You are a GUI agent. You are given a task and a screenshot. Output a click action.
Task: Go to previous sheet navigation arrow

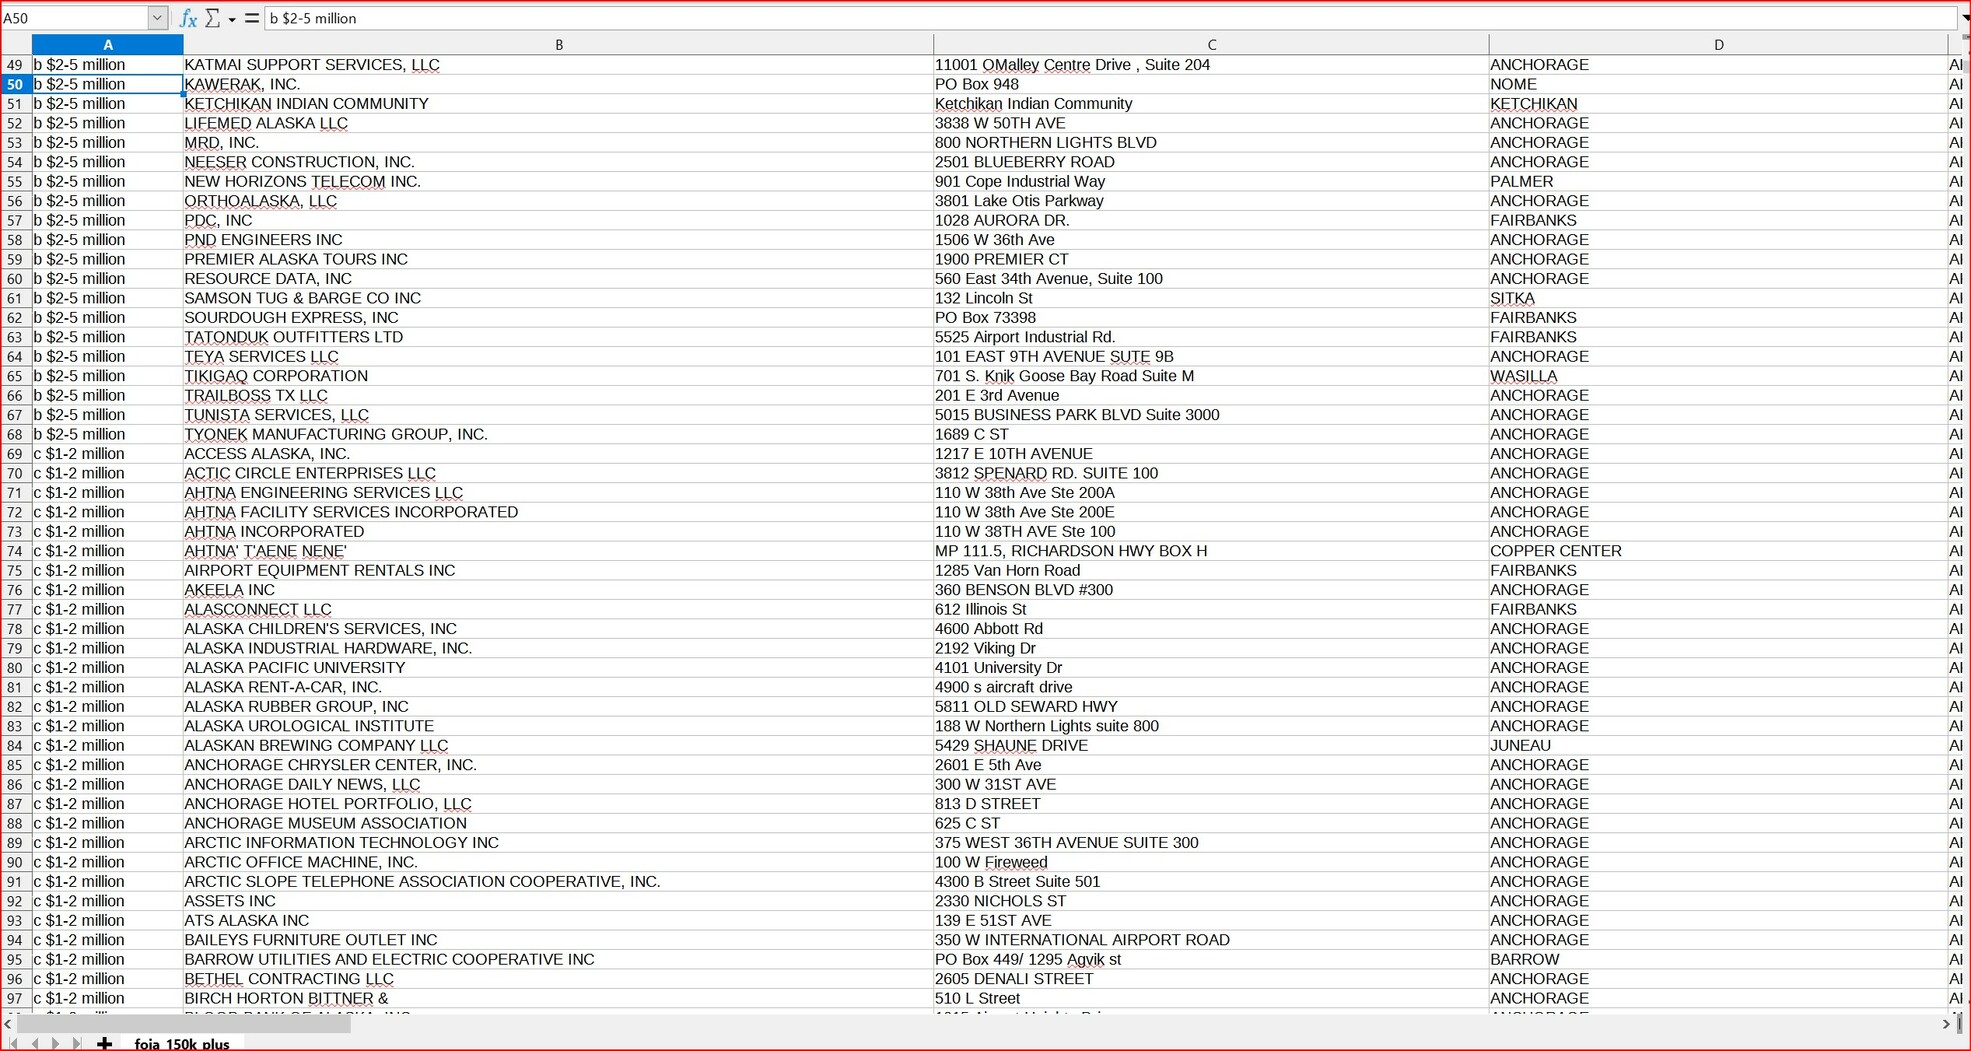(x=35, y=1043)
